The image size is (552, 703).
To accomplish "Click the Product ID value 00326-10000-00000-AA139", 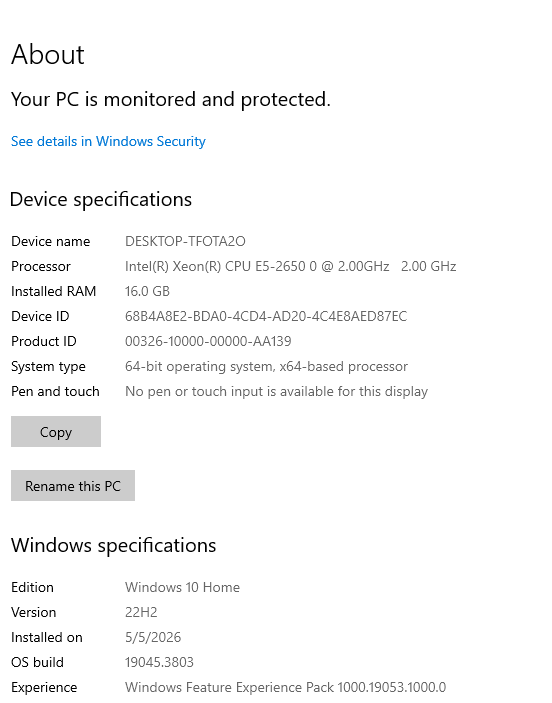I will (208, 342).
